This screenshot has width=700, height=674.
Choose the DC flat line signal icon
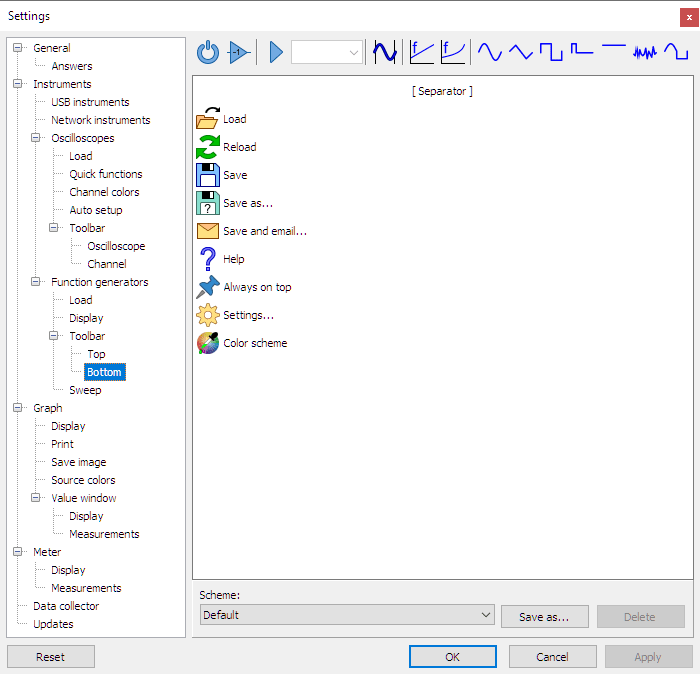point(613,46)
